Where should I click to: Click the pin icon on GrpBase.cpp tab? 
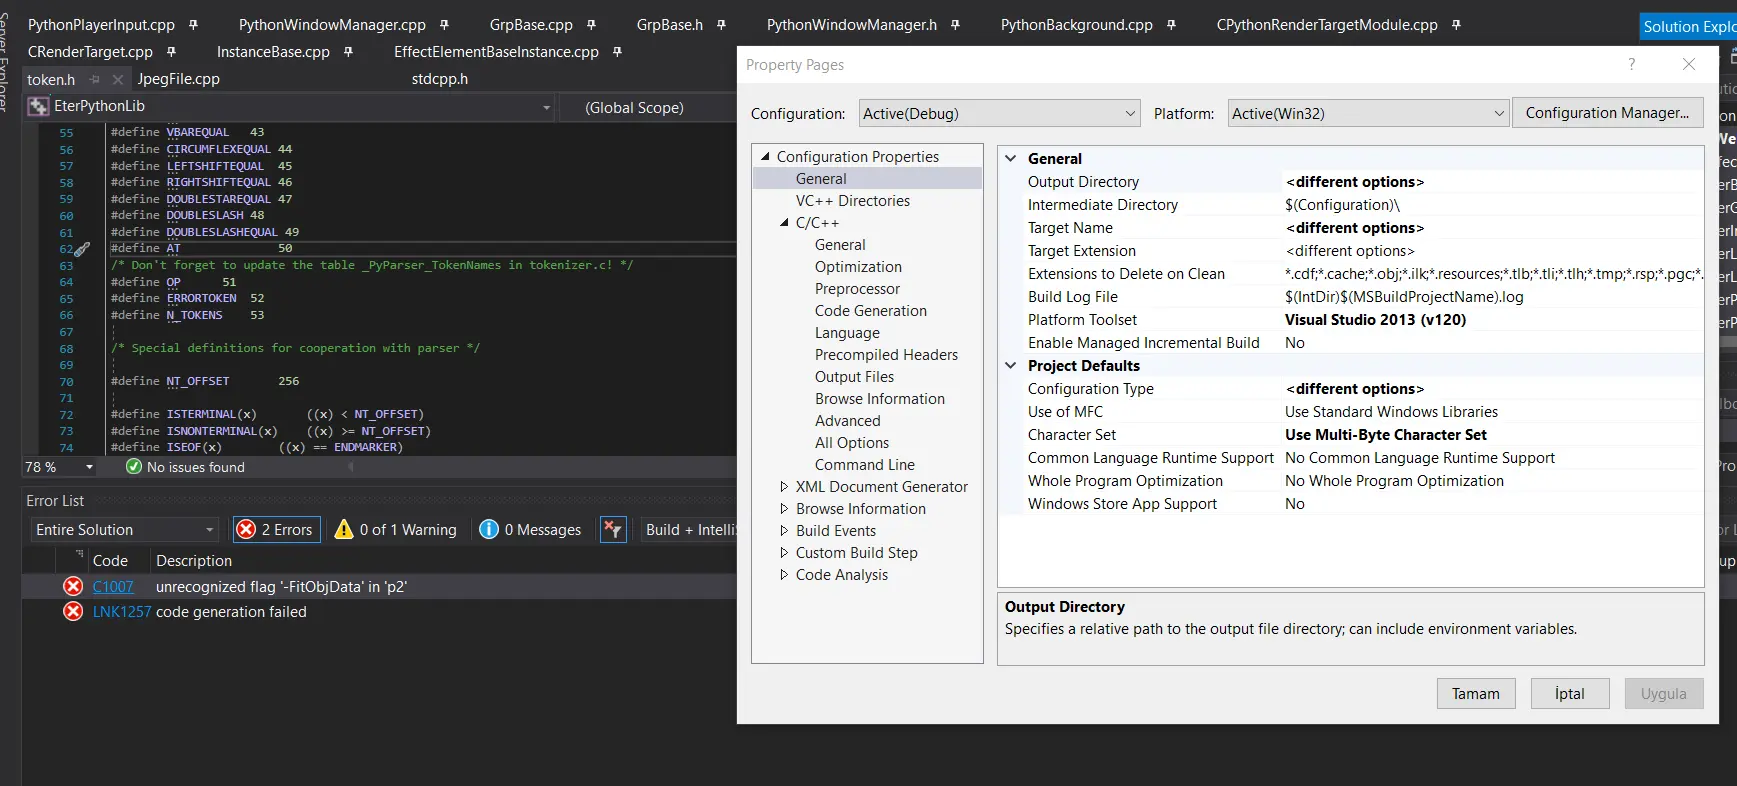591,25
